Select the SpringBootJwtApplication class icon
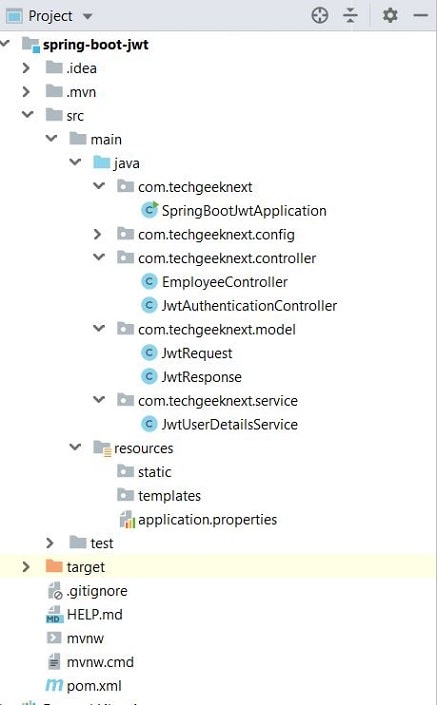Viewport: 437px width, 705px height. pyautogui.click(x=149, y=210)
